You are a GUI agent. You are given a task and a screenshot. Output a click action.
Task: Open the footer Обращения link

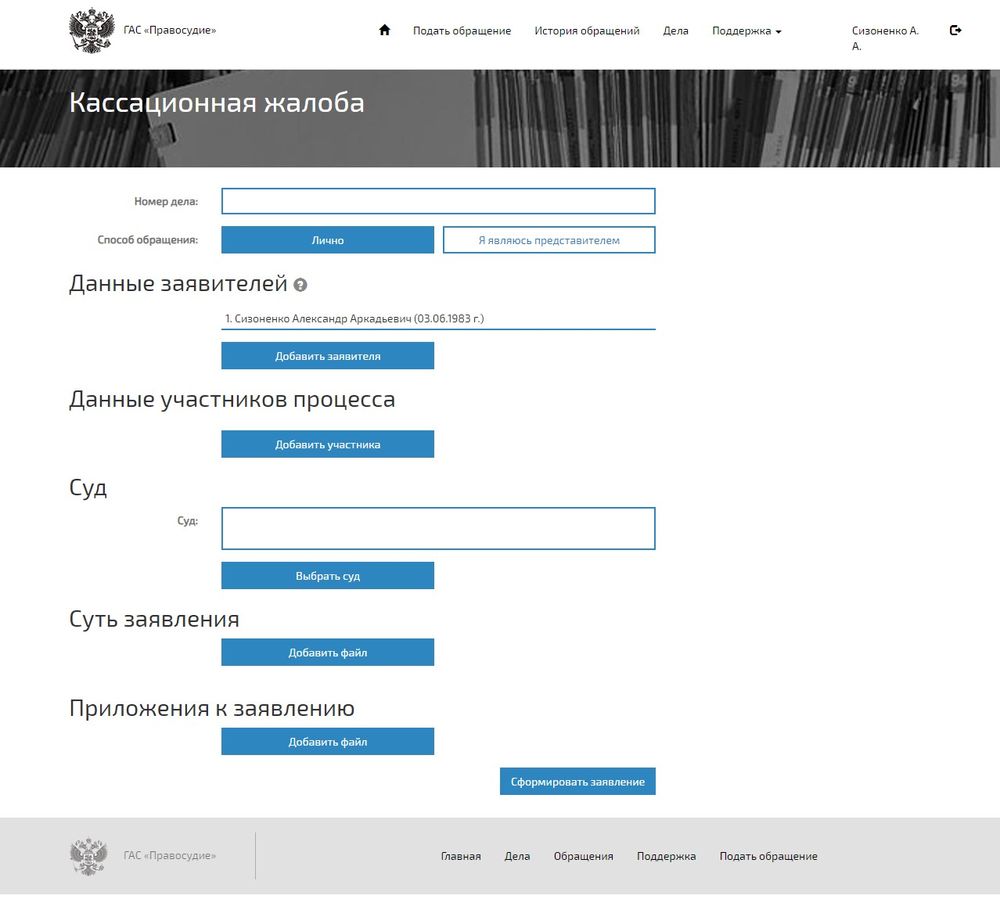[x=583, y=856]
